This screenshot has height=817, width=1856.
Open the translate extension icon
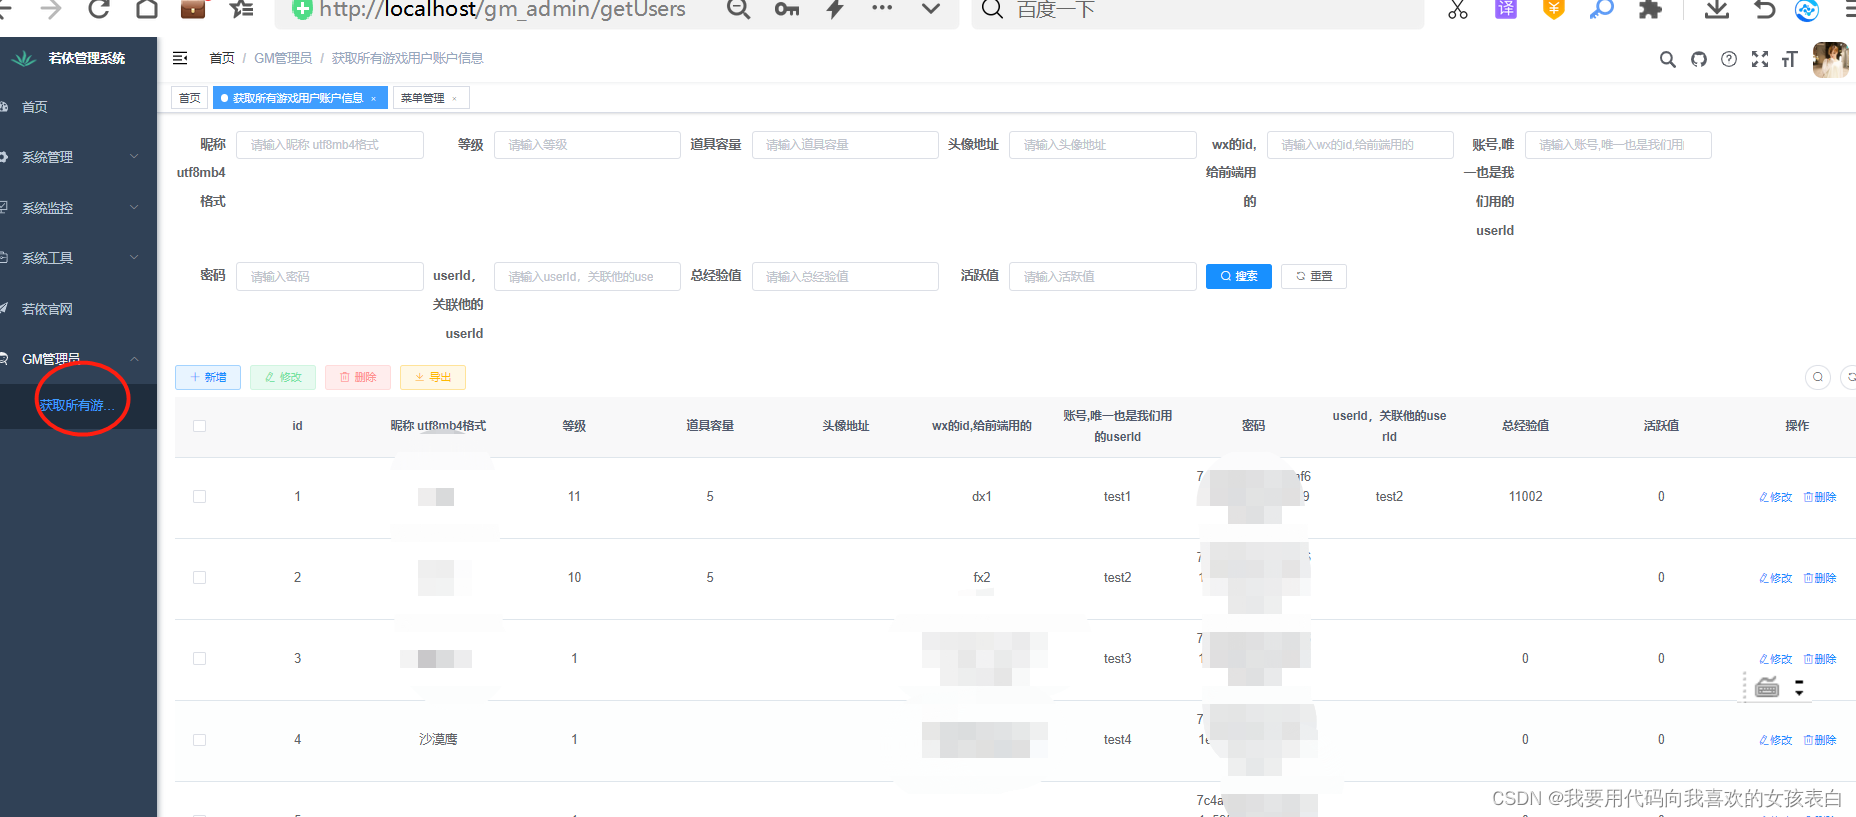pos(1506,9)
